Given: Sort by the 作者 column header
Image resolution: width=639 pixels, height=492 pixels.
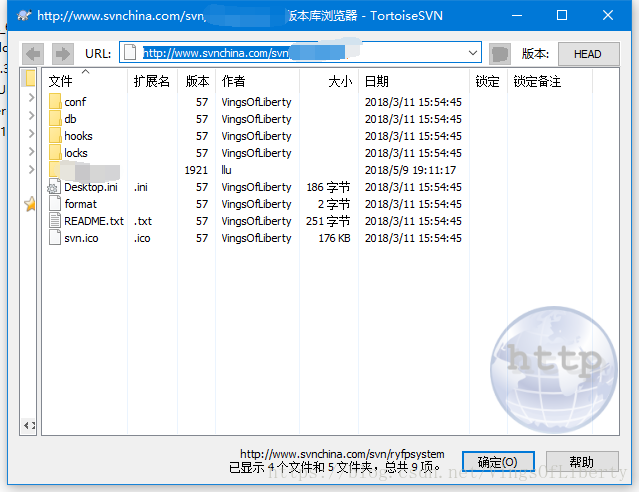Looking at the screenshot, I should tap(258, 81).
